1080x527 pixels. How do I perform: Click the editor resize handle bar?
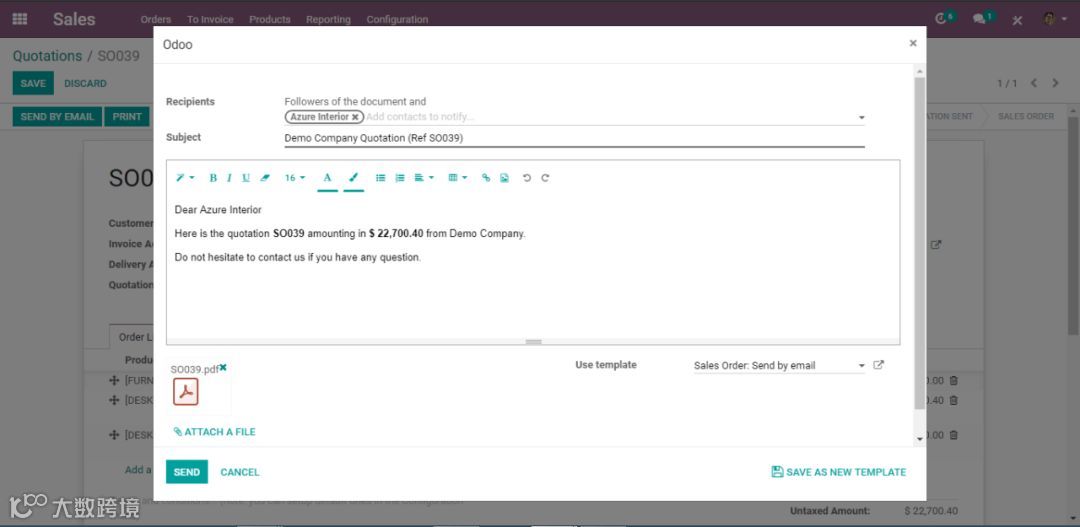533,342
